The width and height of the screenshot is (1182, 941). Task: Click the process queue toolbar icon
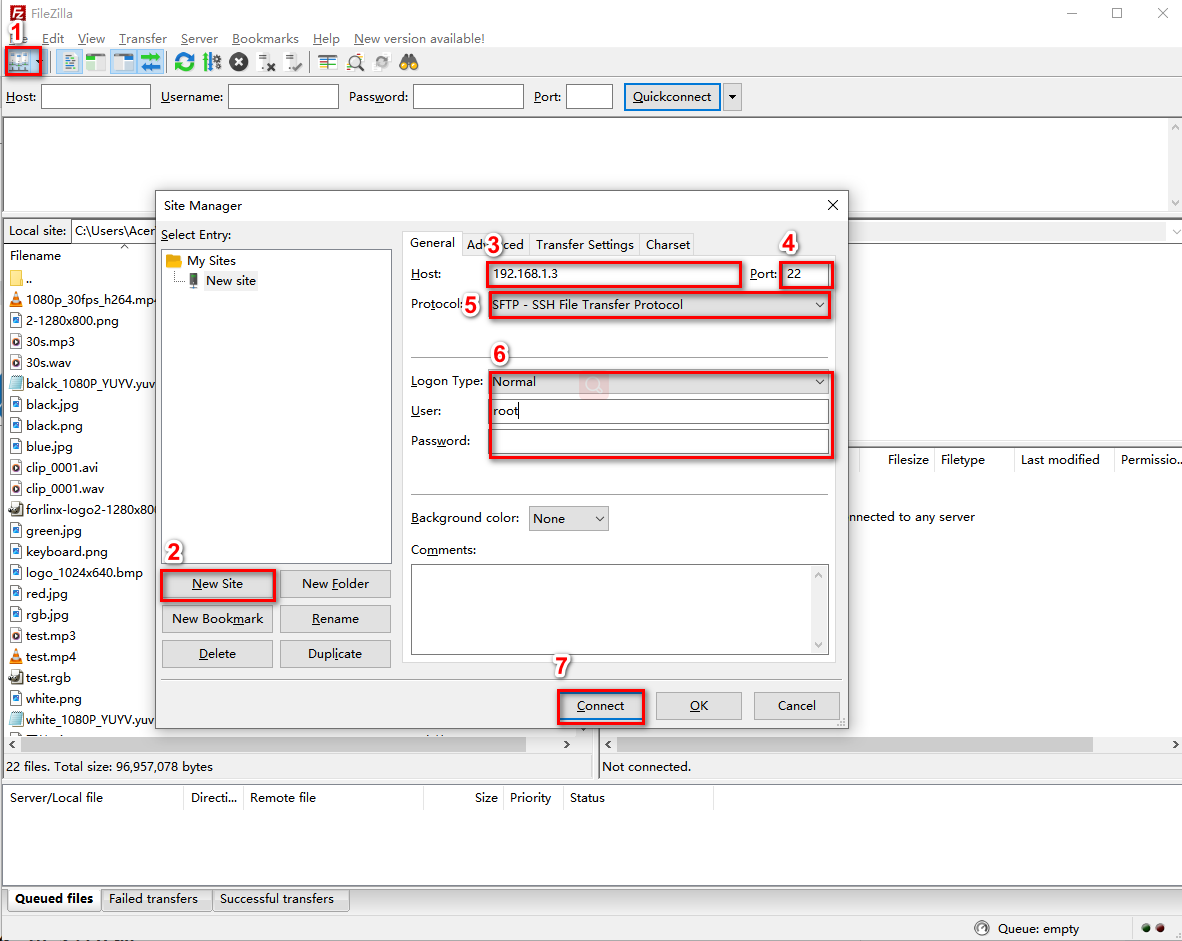pos(212,62)
